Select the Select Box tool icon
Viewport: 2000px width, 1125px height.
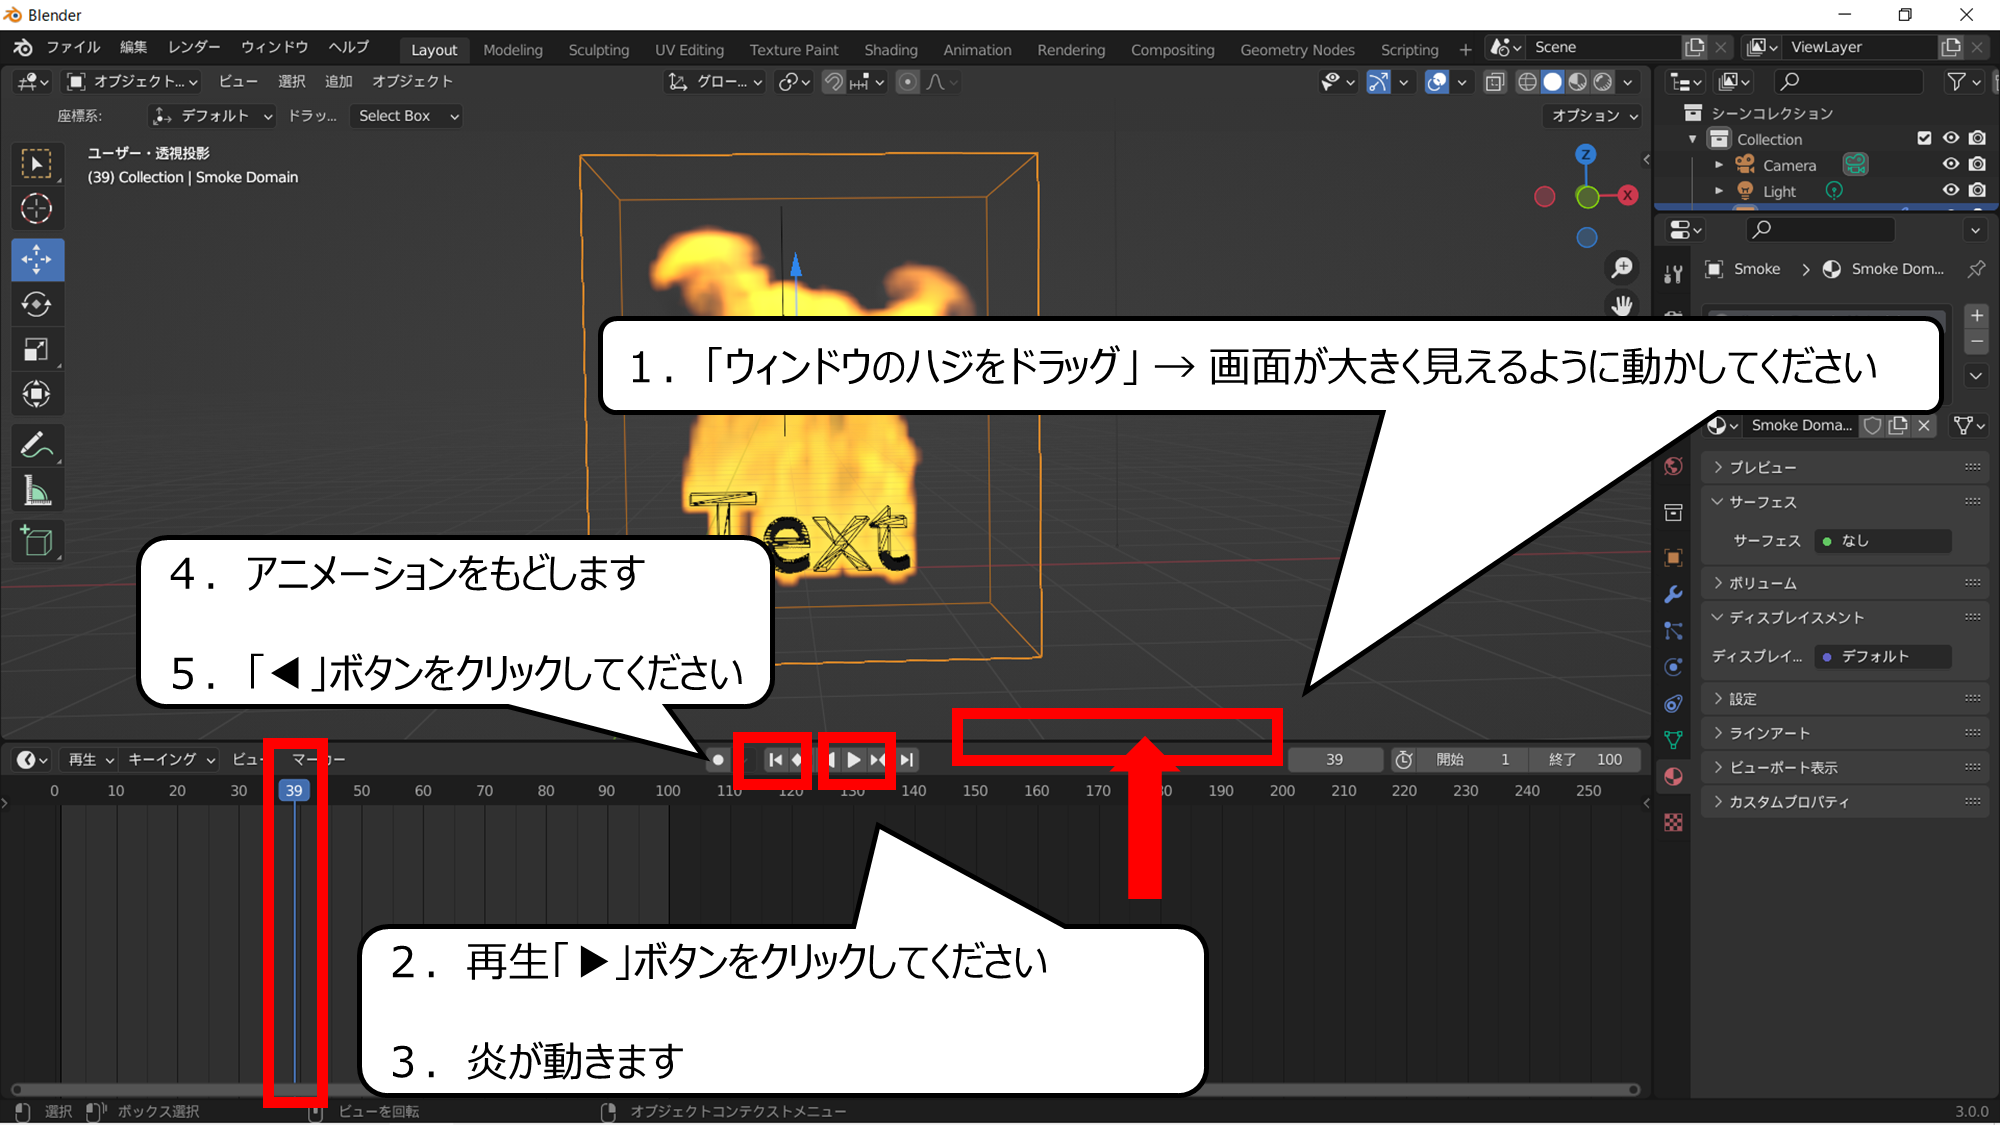[x=37, y=164]
